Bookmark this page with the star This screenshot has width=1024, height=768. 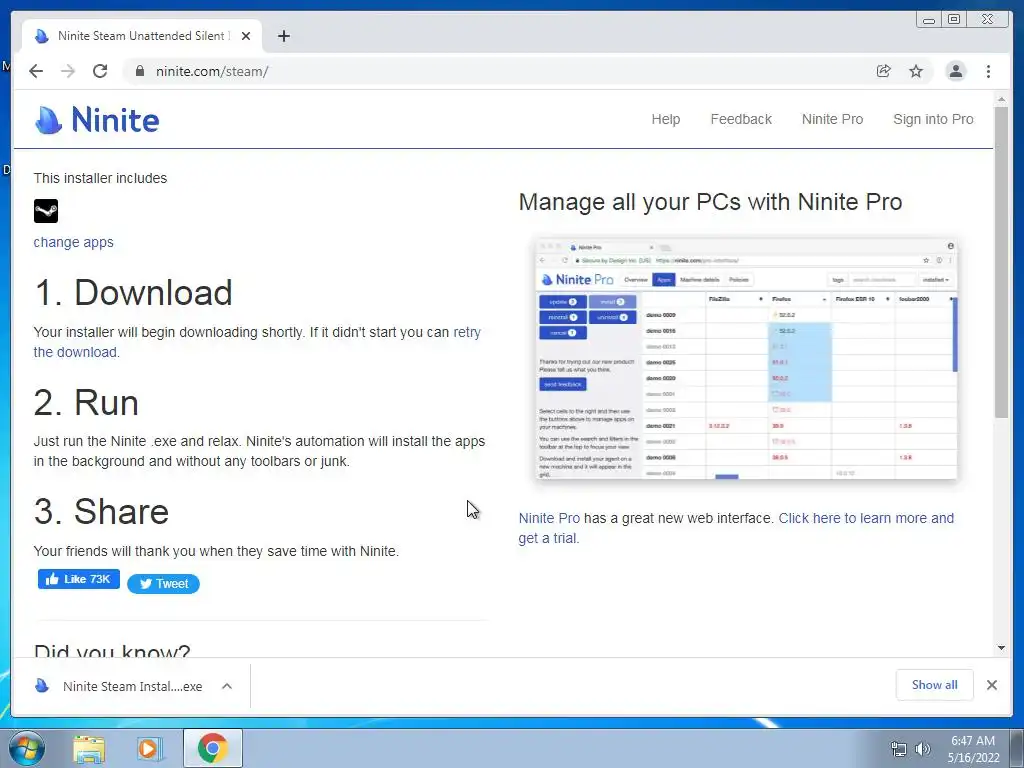click(916, 71)
